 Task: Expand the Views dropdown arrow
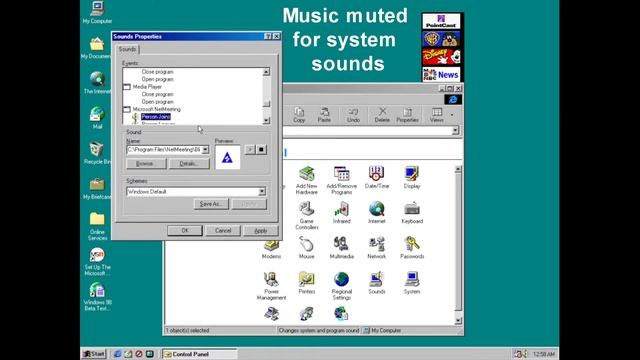coord(452,115)
